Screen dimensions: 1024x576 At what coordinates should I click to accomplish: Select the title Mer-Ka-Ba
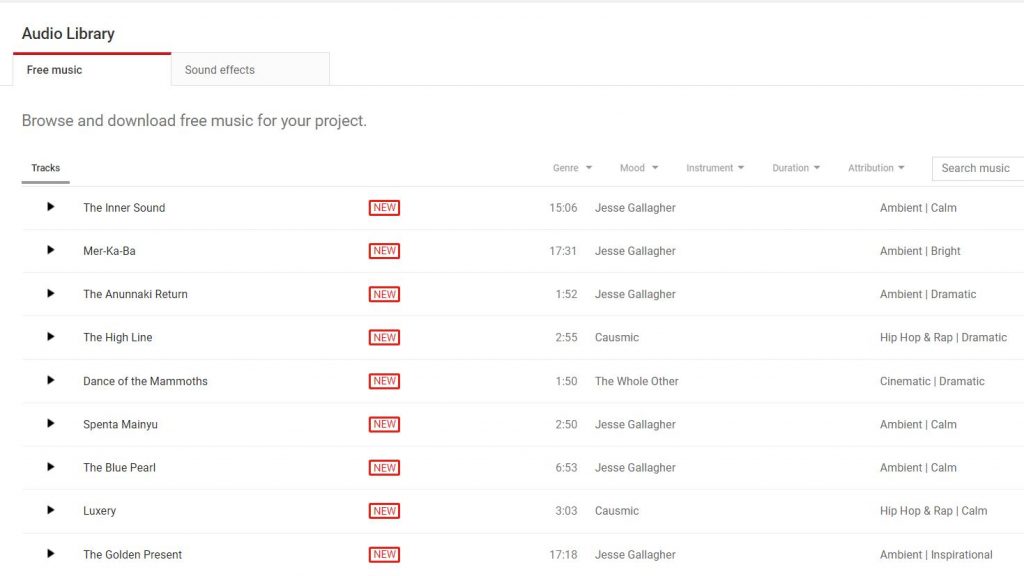[x=109, y=251]
